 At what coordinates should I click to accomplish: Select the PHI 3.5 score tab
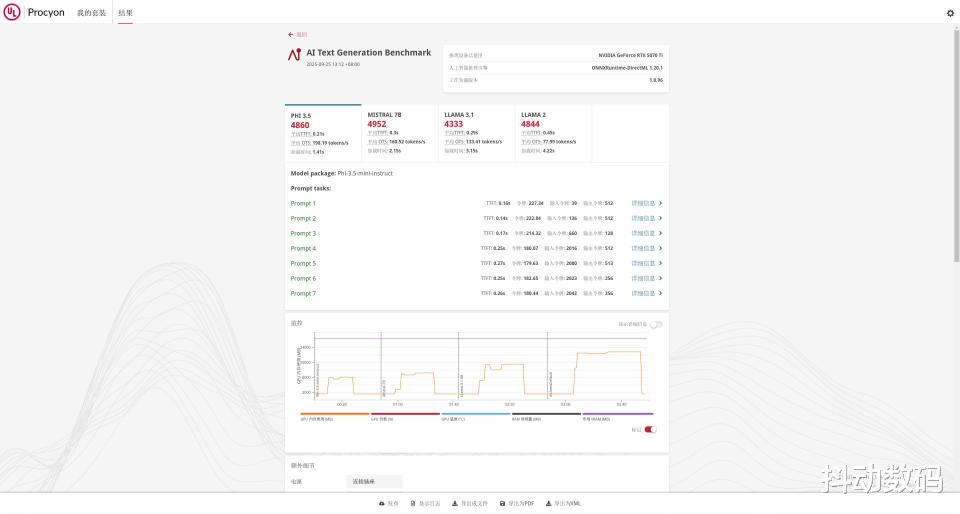click(323, 133)
